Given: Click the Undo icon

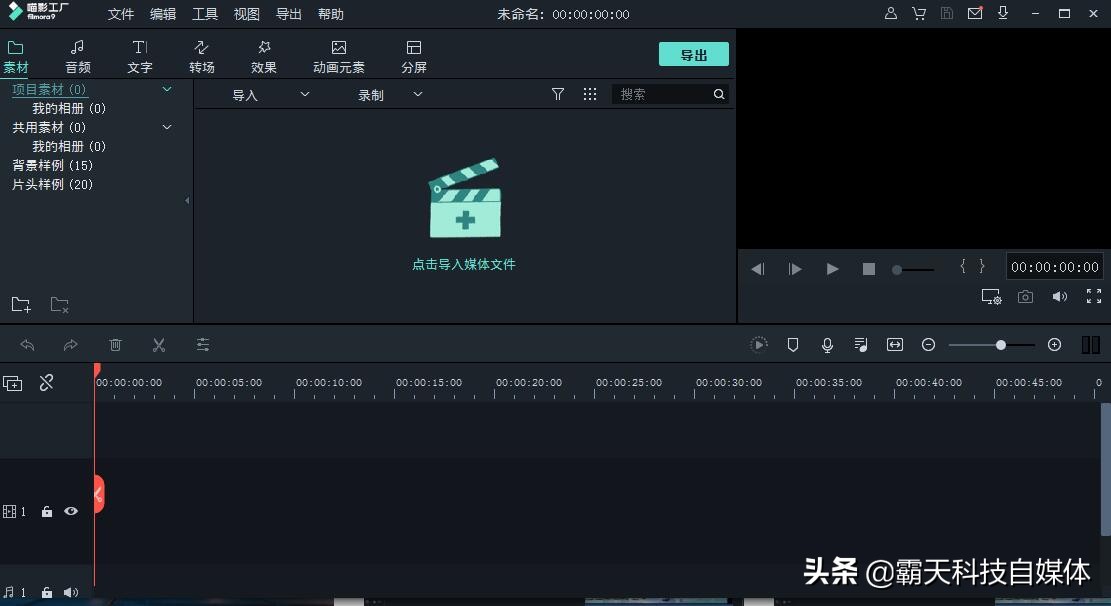Looking at the screenshot, I should [27, 344].
